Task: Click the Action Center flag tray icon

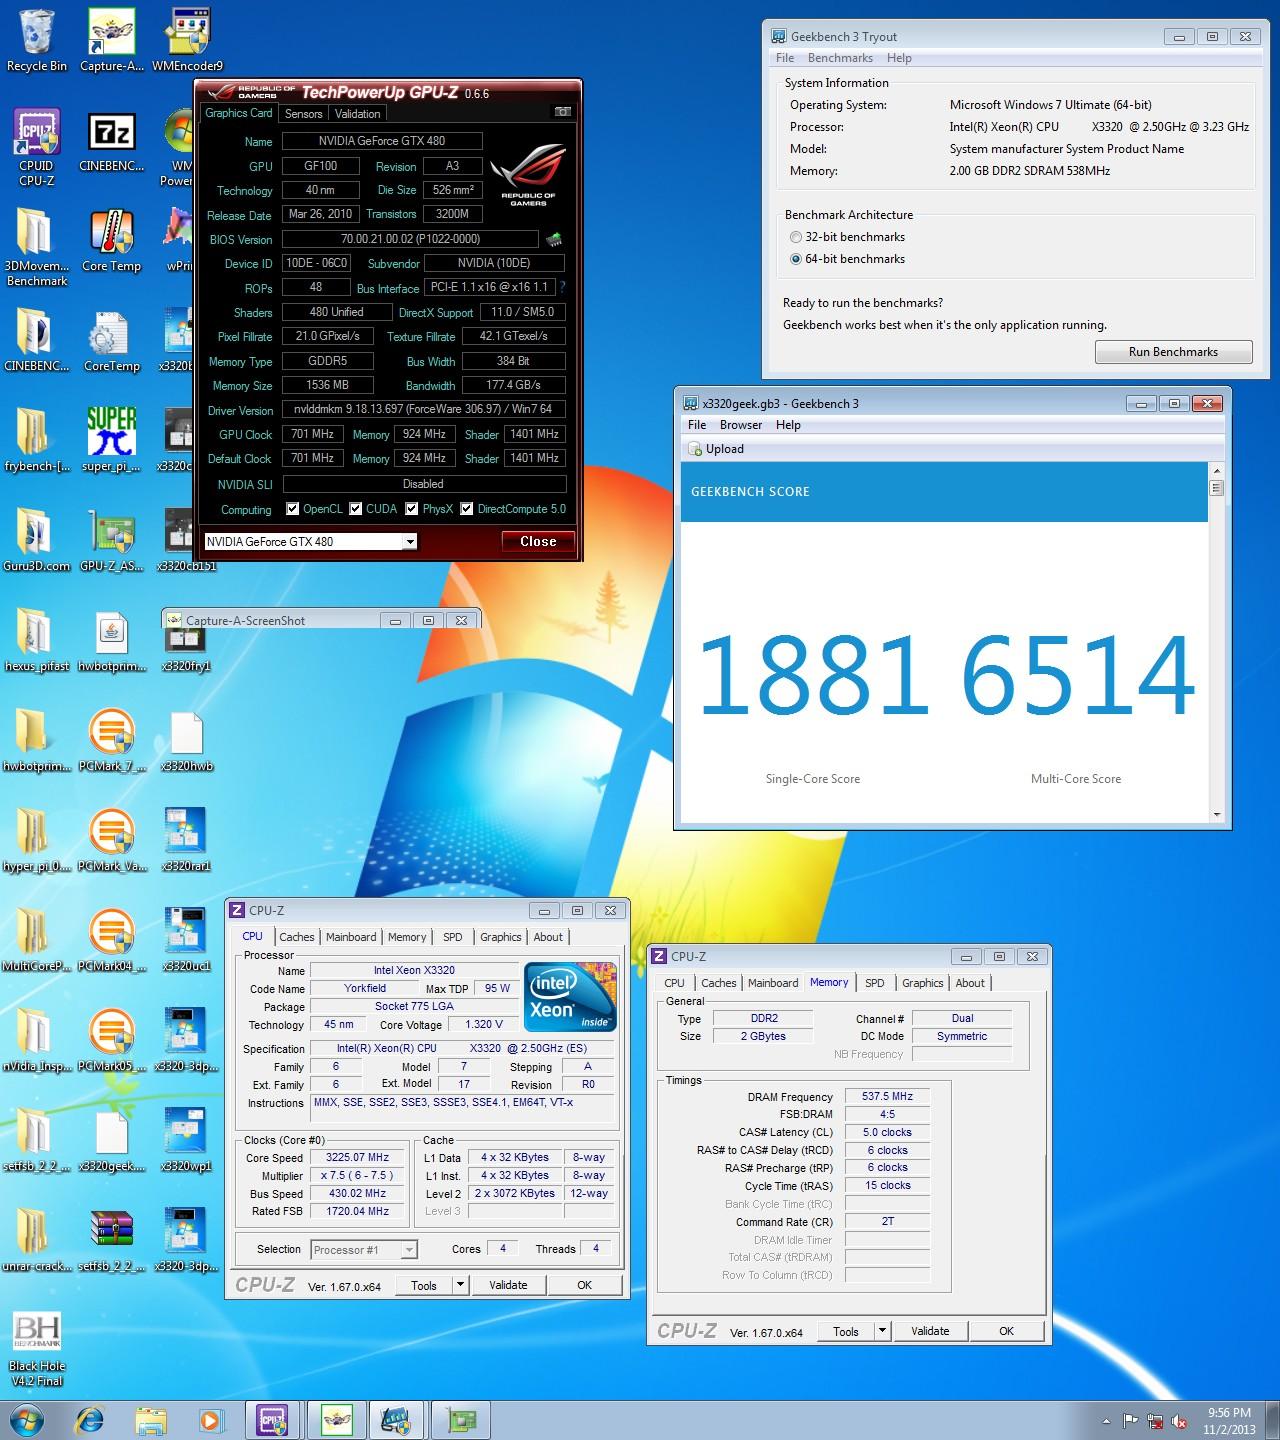Action: [x=1131, y=1421]
